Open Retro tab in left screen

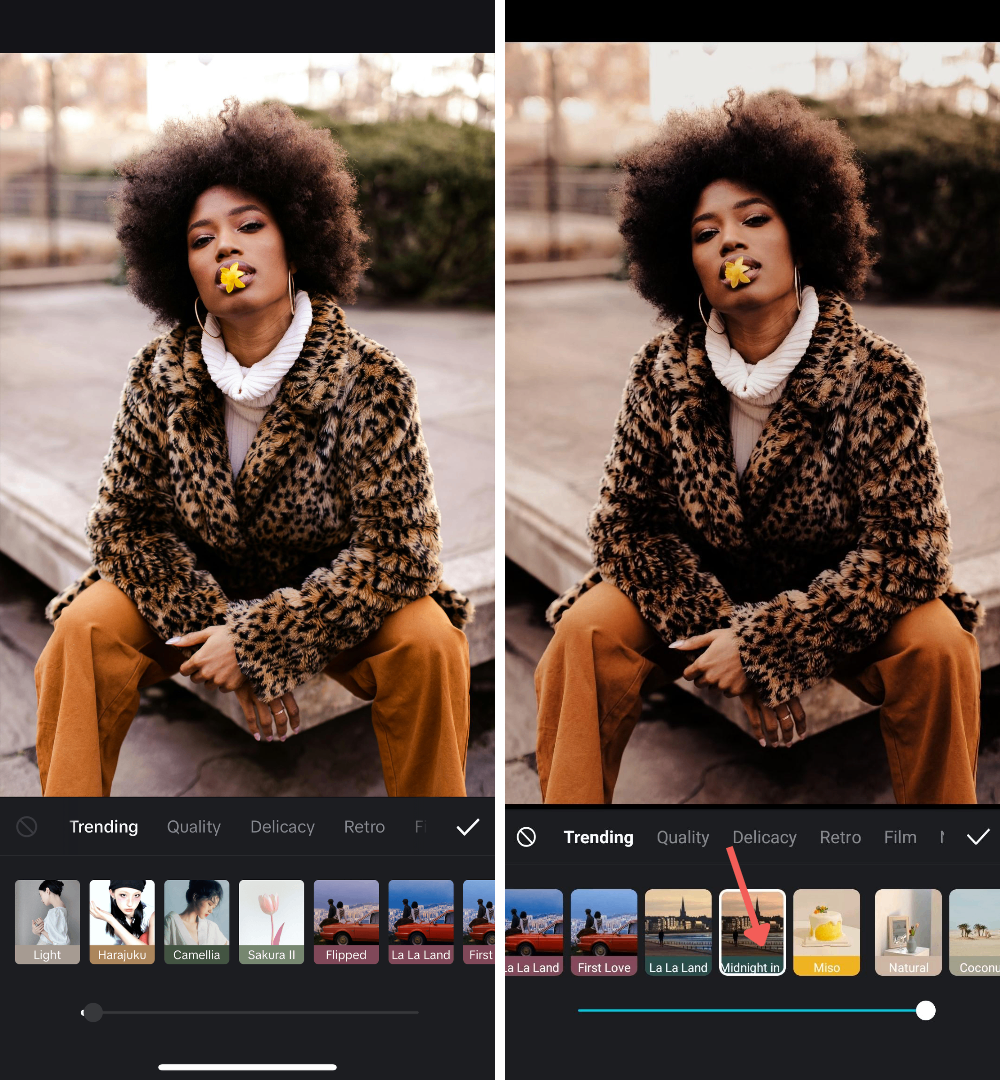364,827
